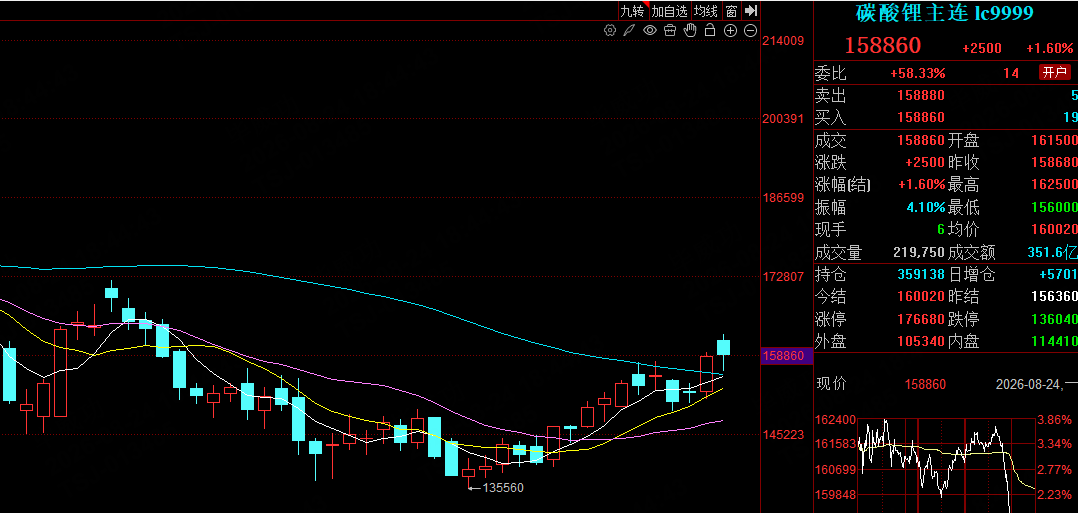Click the 跌停 value 136040
This screenshot has height=513, width=1078.
pyautogui.click(x=1053, y=319)
